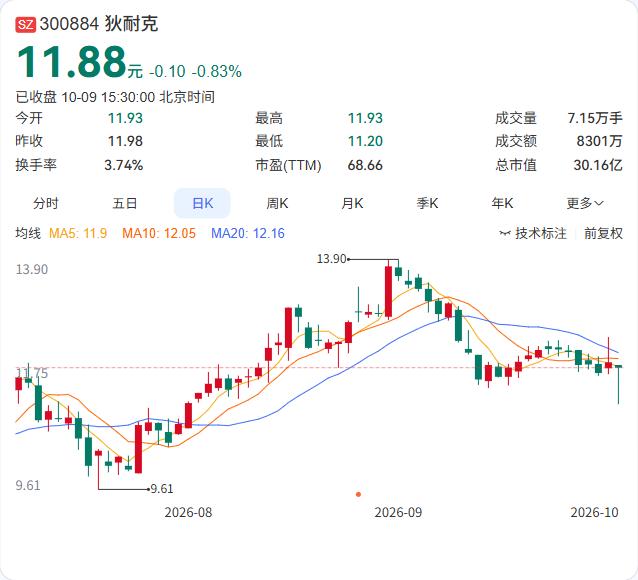Switch to the 周K tab
Image resolution: width=638 pixels, height=580 pixels.
tap(277, 203)
